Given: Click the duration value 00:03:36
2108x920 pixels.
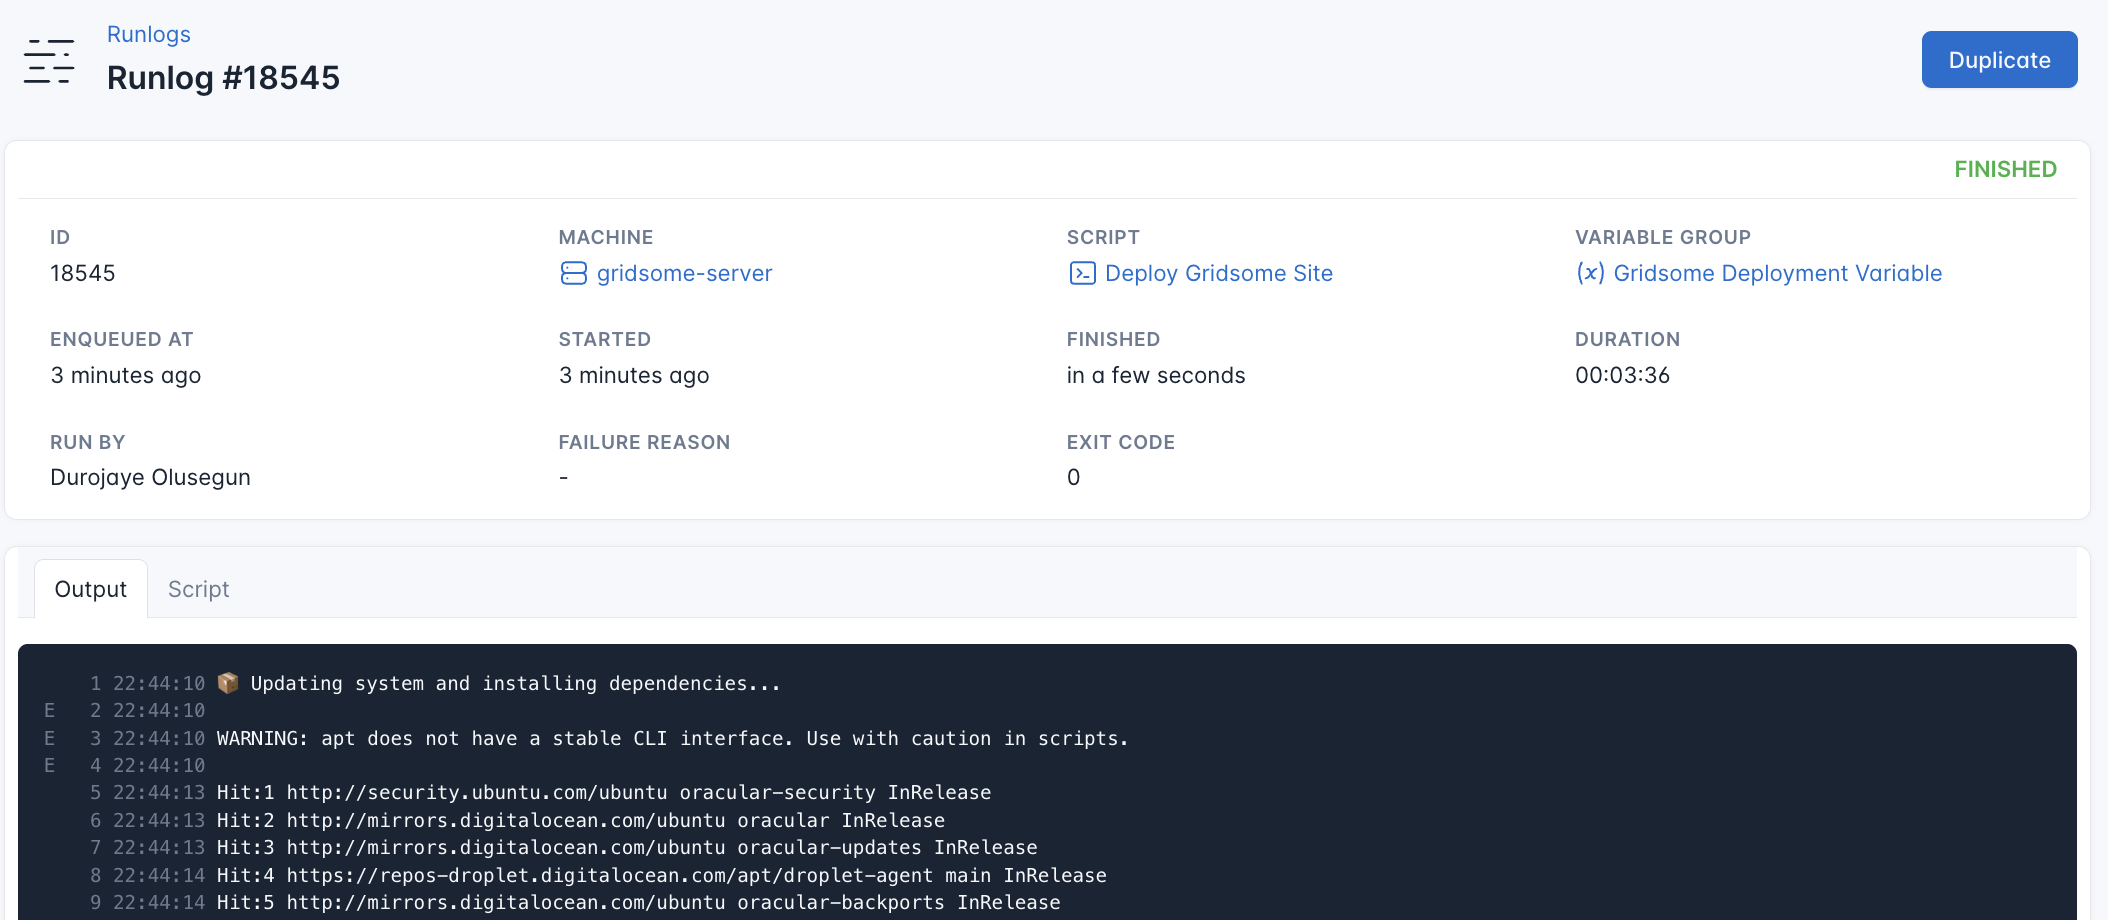Looking at the screenshot, I should 1622,375.
